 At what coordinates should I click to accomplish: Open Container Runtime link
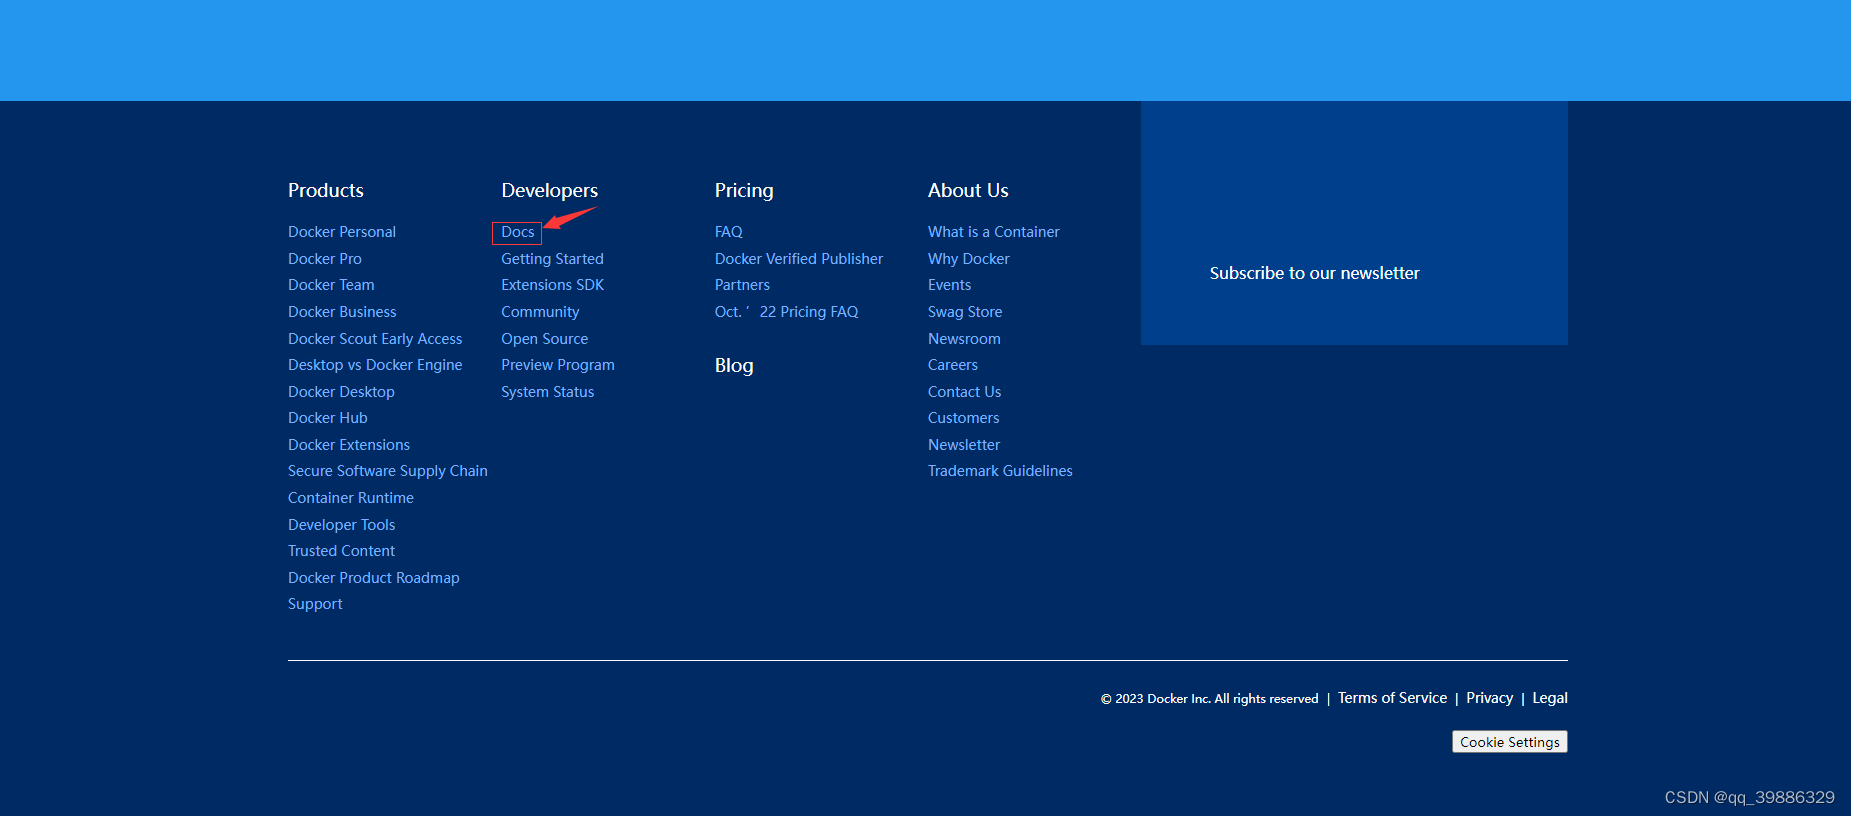tap(351, 498)
